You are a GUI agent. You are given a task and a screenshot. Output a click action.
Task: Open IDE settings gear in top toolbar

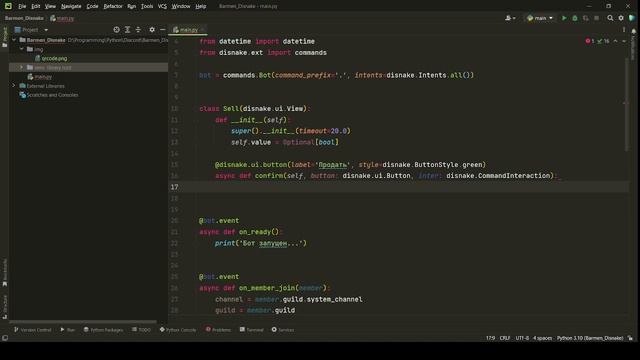621,18
